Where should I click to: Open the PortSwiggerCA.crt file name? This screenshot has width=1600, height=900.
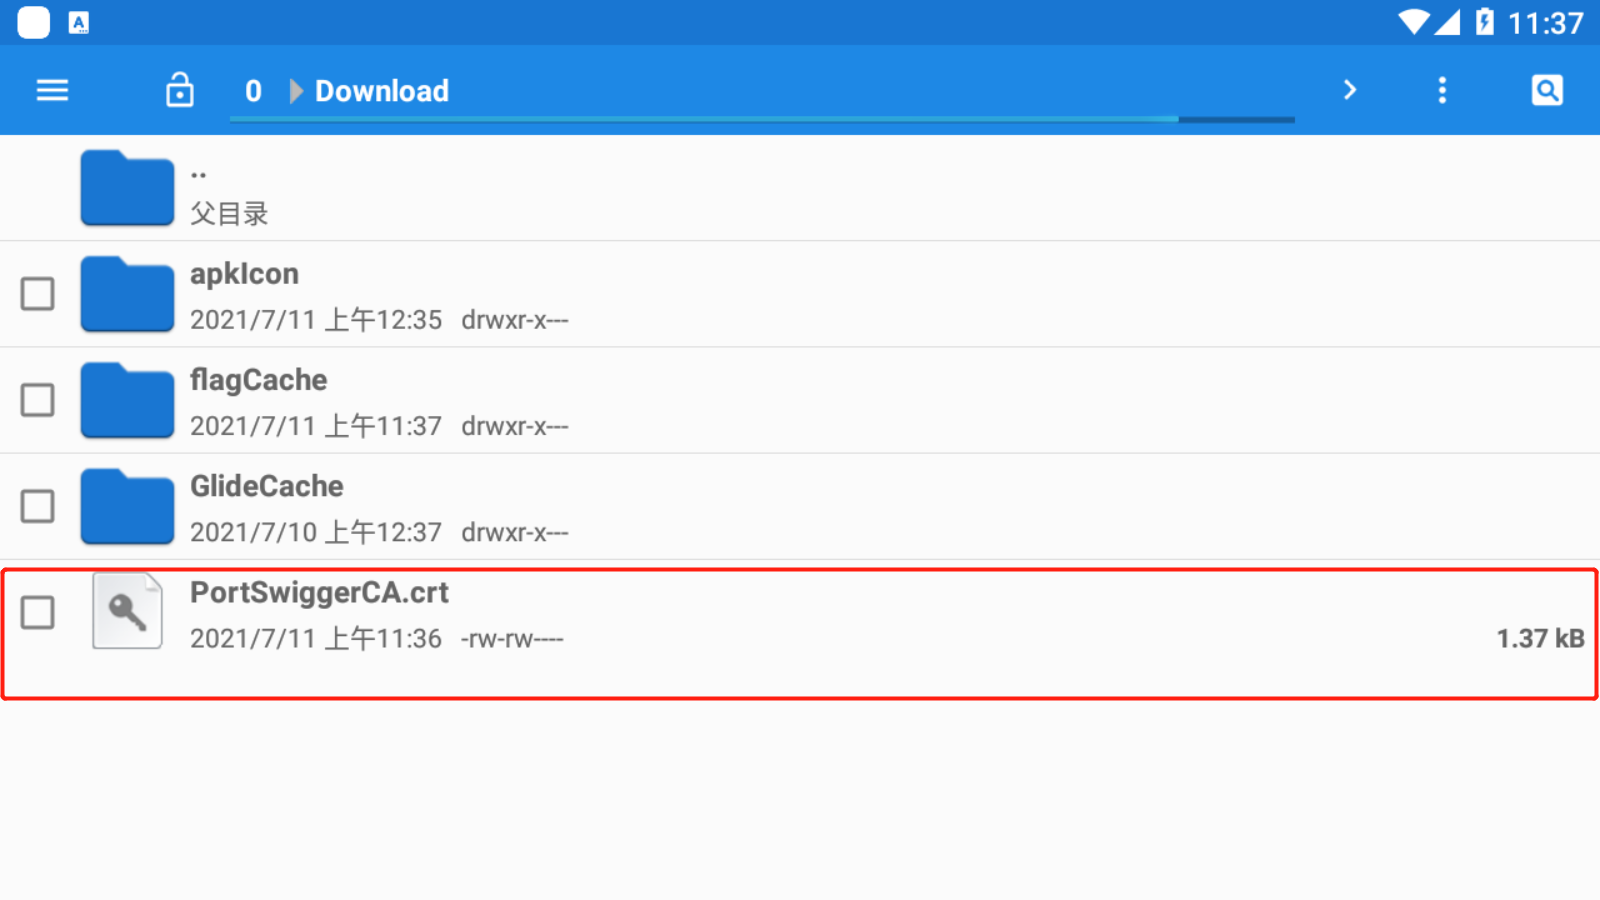(x=319, y=593)
